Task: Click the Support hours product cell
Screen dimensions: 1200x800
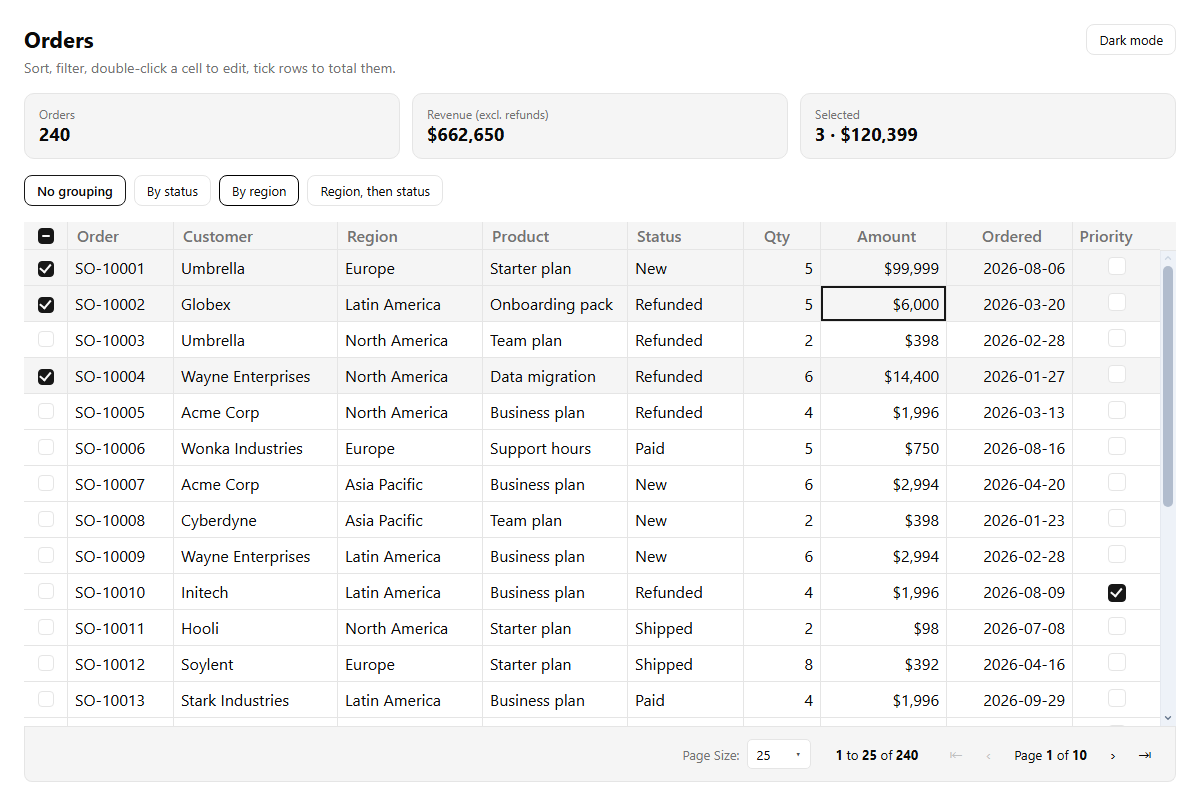Action: point(555,448)
